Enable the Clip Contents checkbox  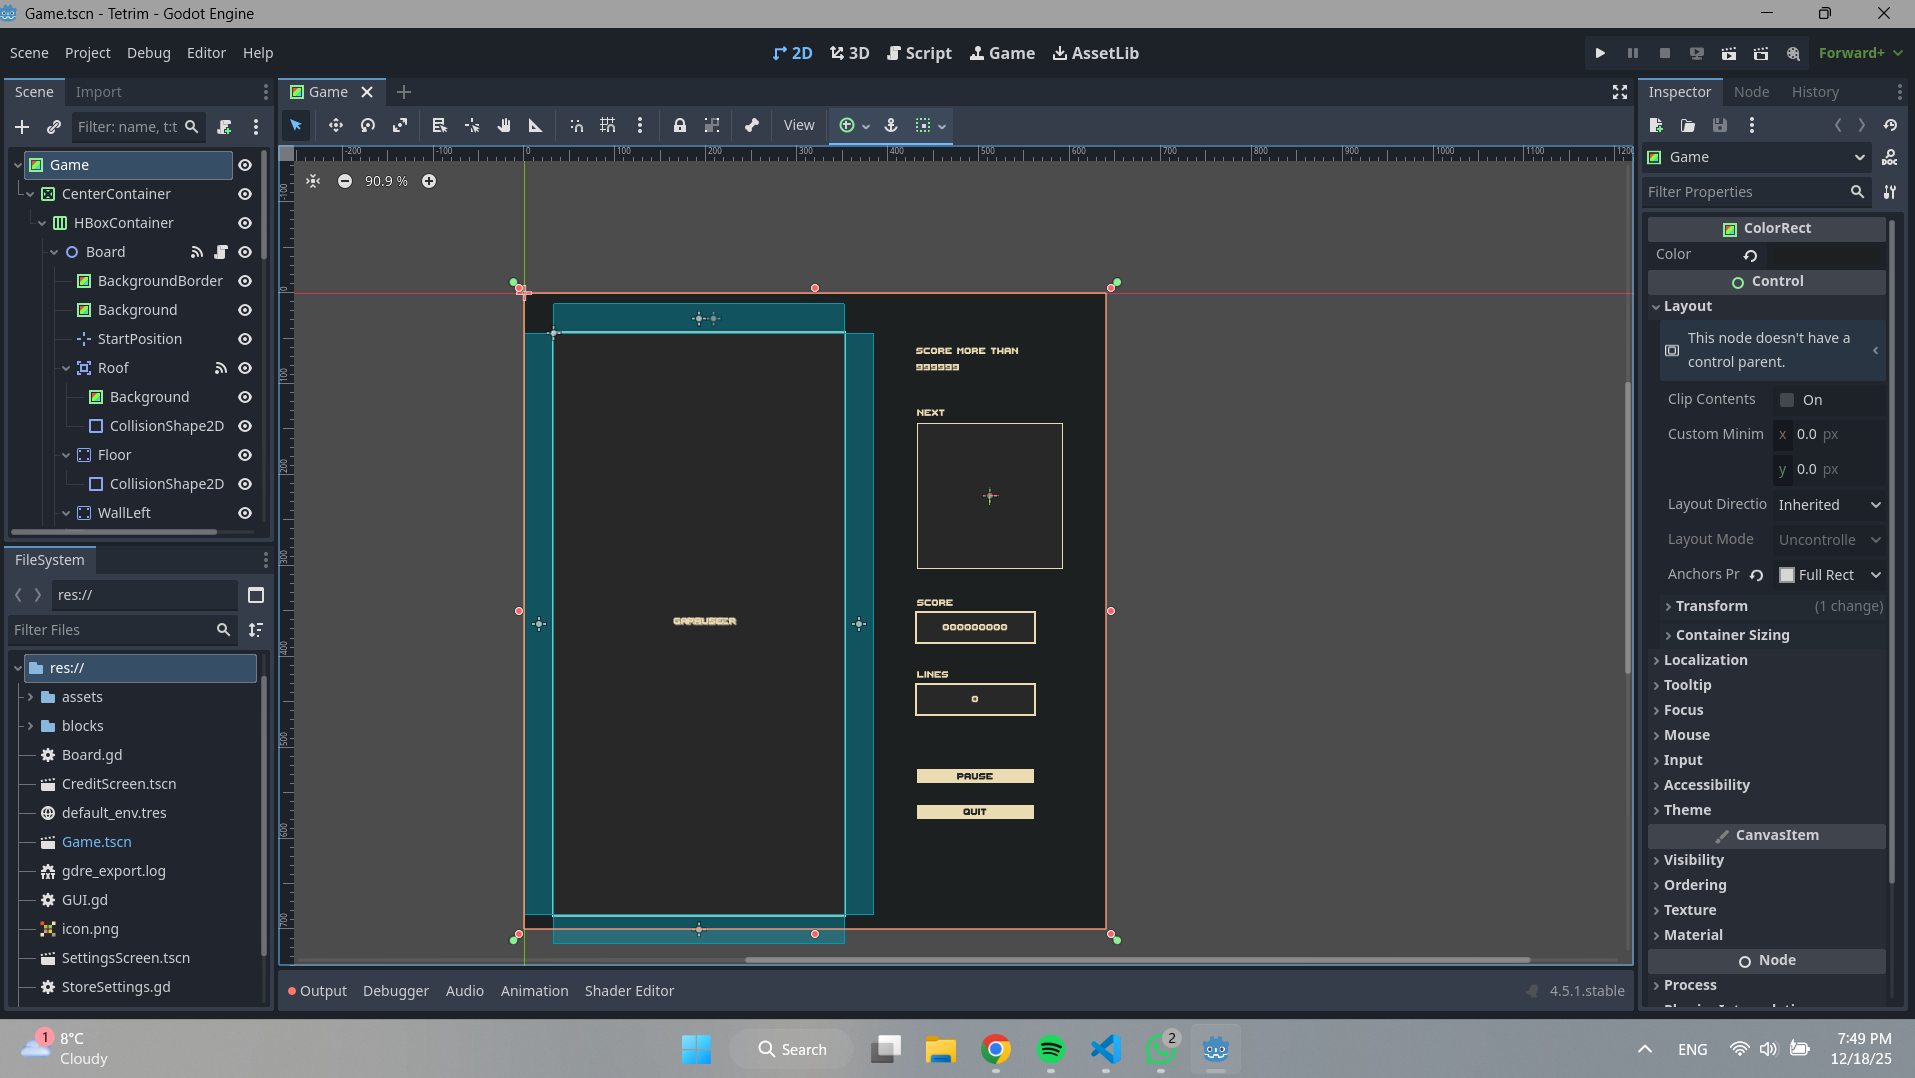click(1787, 400)
